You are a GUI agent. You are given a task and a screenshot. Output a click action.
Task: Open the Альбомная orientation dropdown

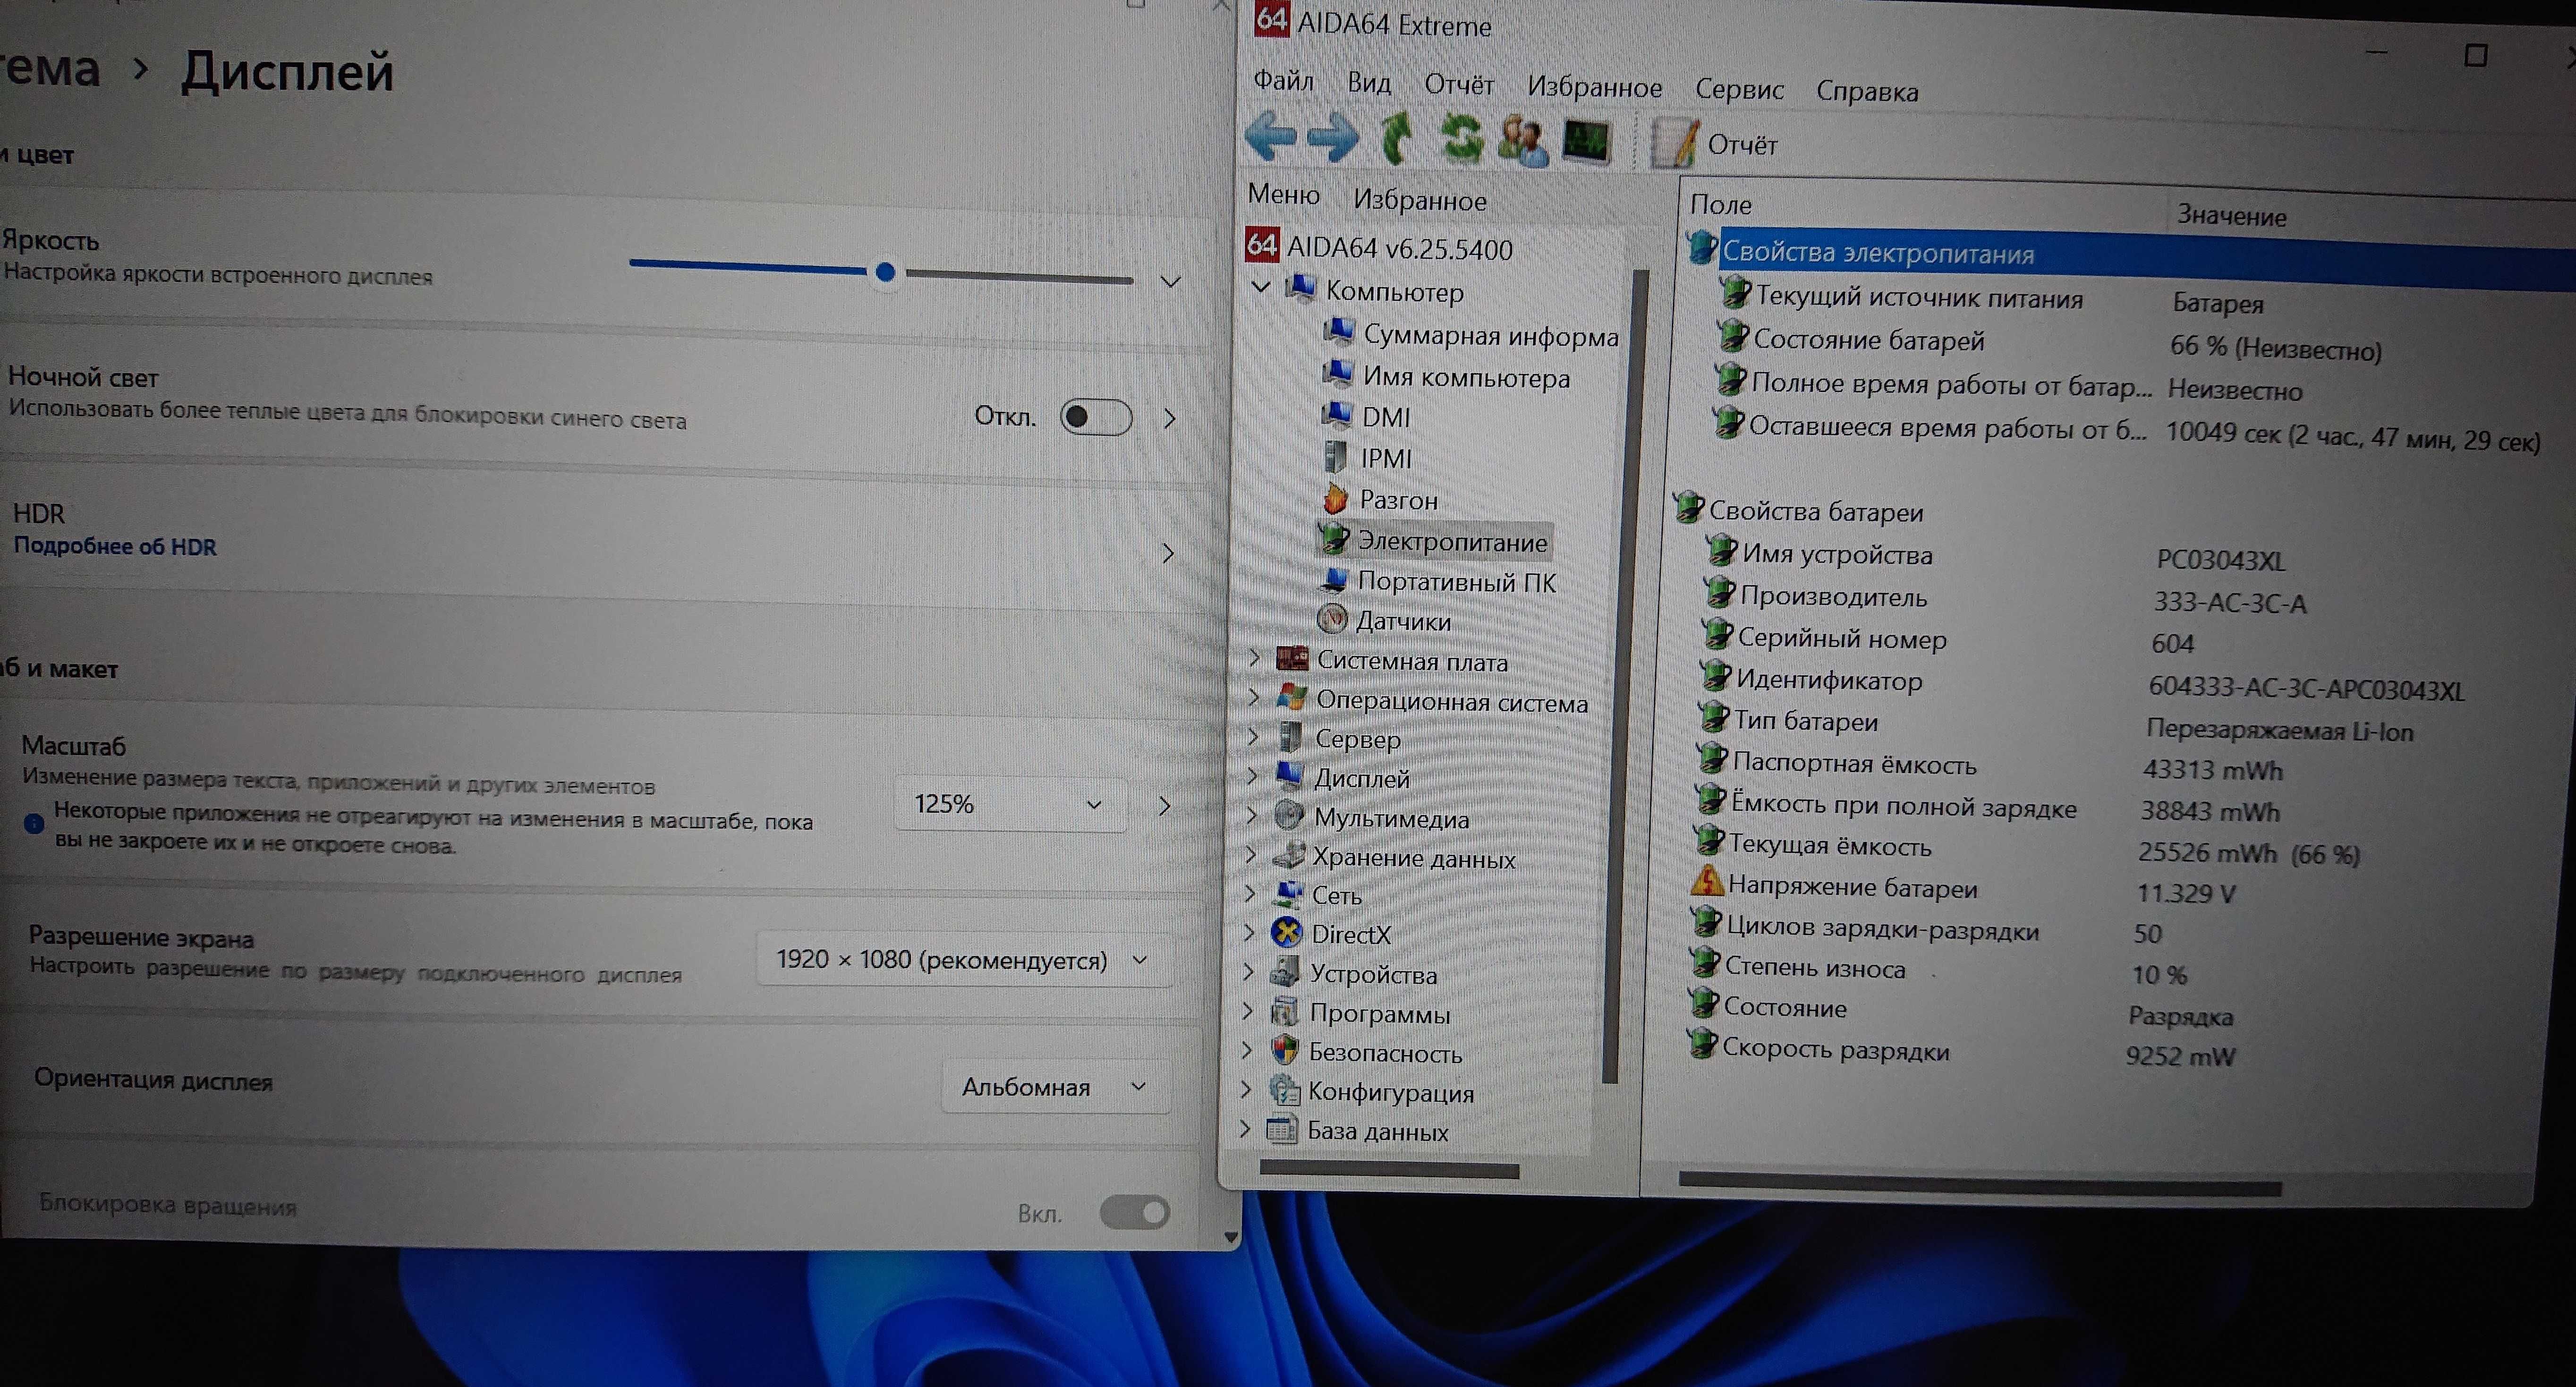1055,1087
